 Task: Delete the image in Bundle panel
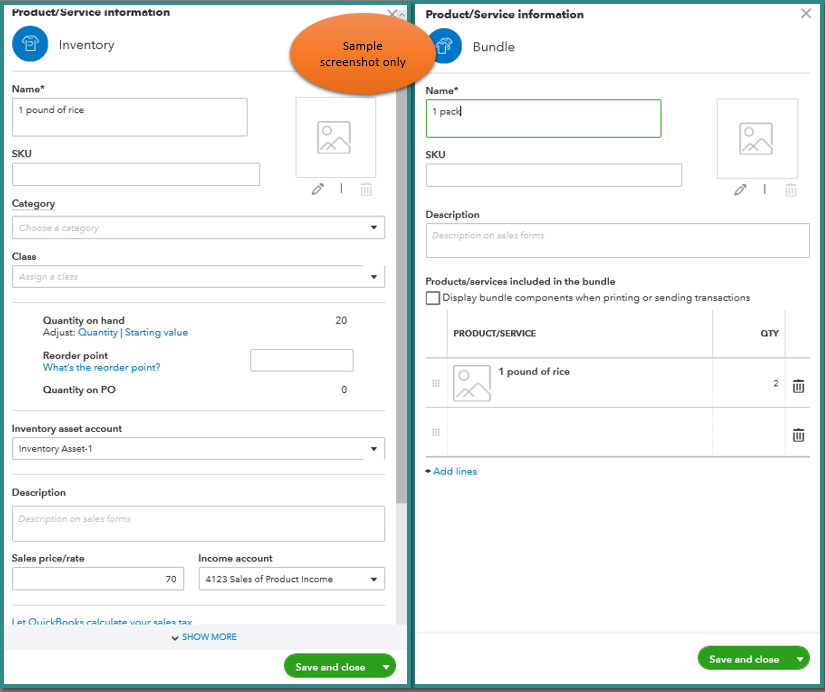click(790, 190)
